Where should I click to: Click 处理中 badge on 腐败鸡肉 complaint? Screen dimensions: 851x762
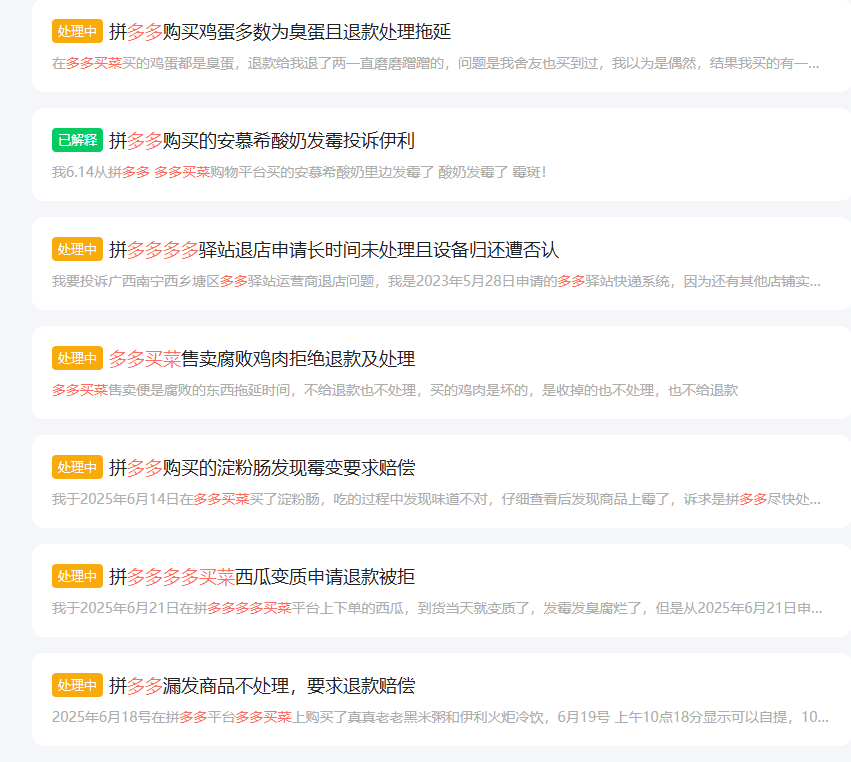tap(77, 358)
